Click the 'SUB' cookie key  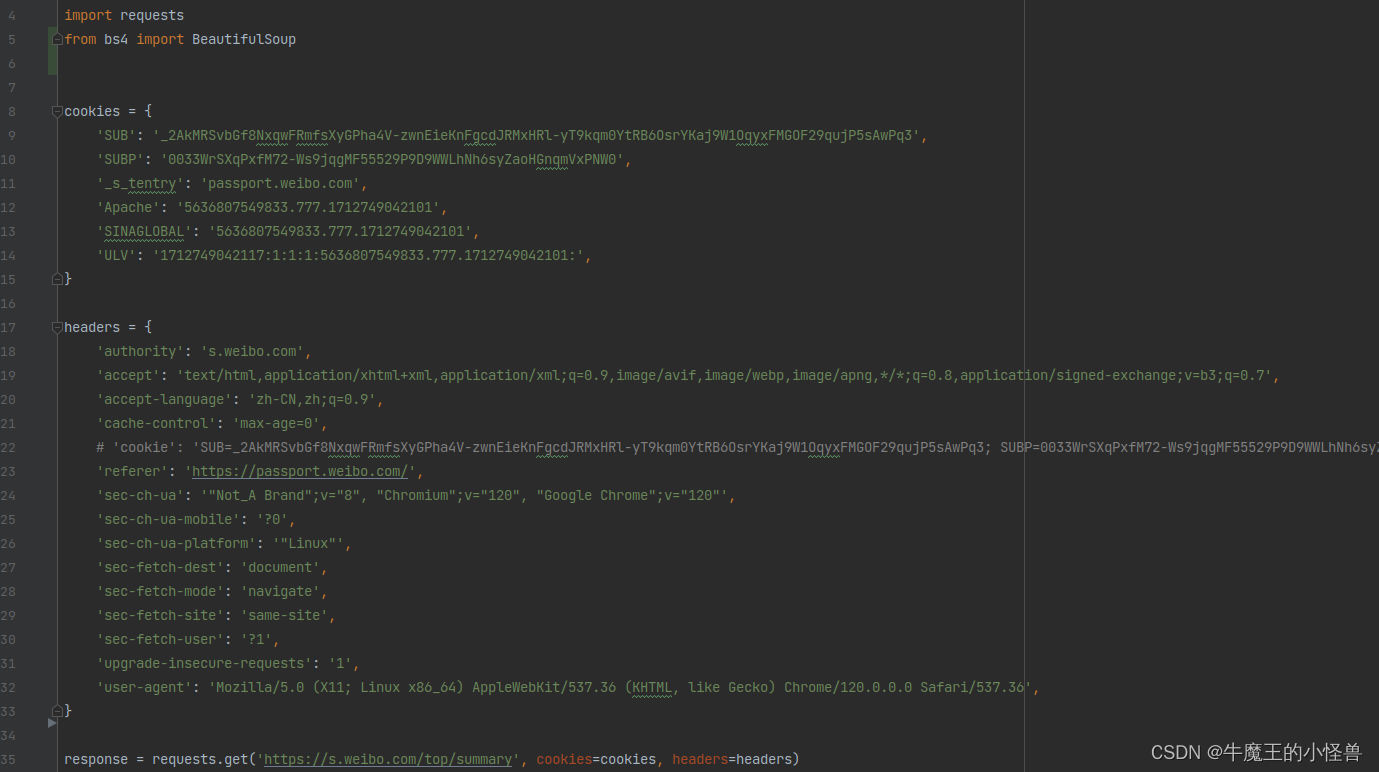coord(116,135)
